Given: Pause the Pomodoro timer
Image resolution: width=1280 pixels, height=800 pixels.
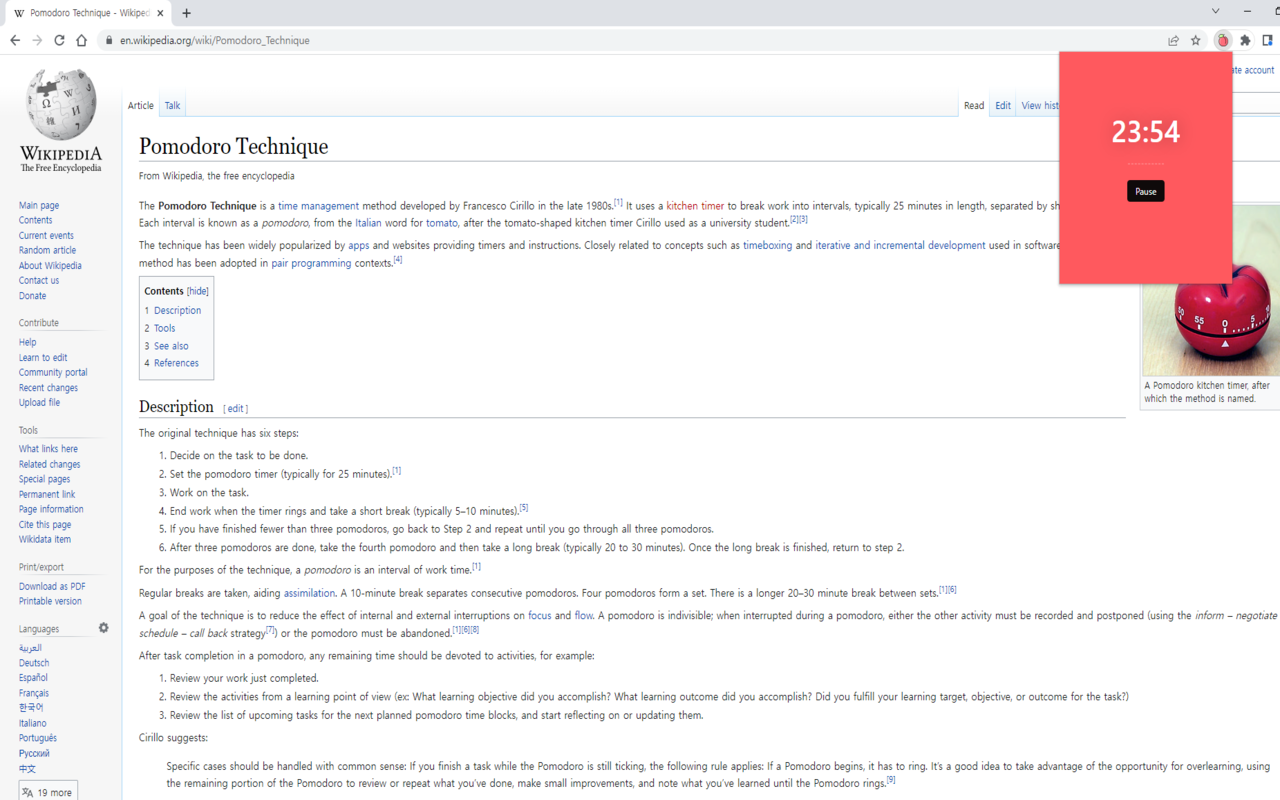Looking at the screenshot, I should coord(1145,191).
